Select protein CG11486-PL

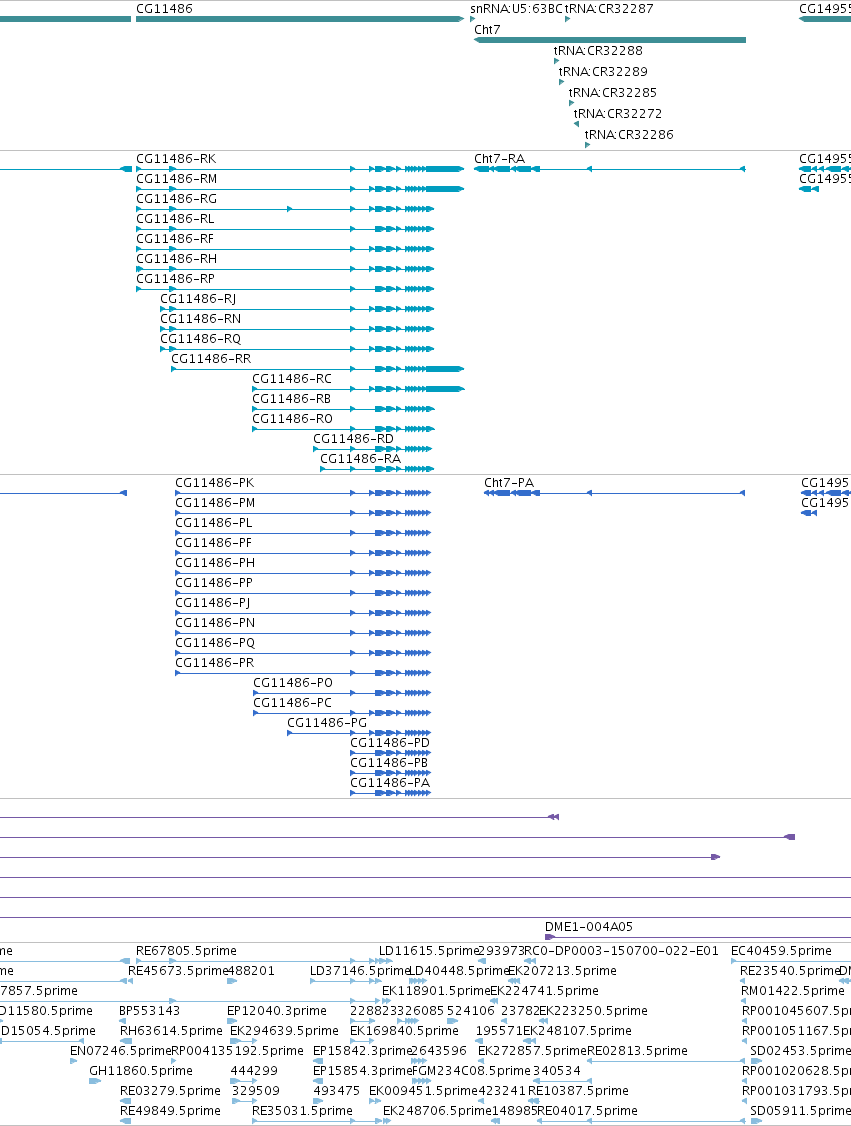tap(214, 523)
